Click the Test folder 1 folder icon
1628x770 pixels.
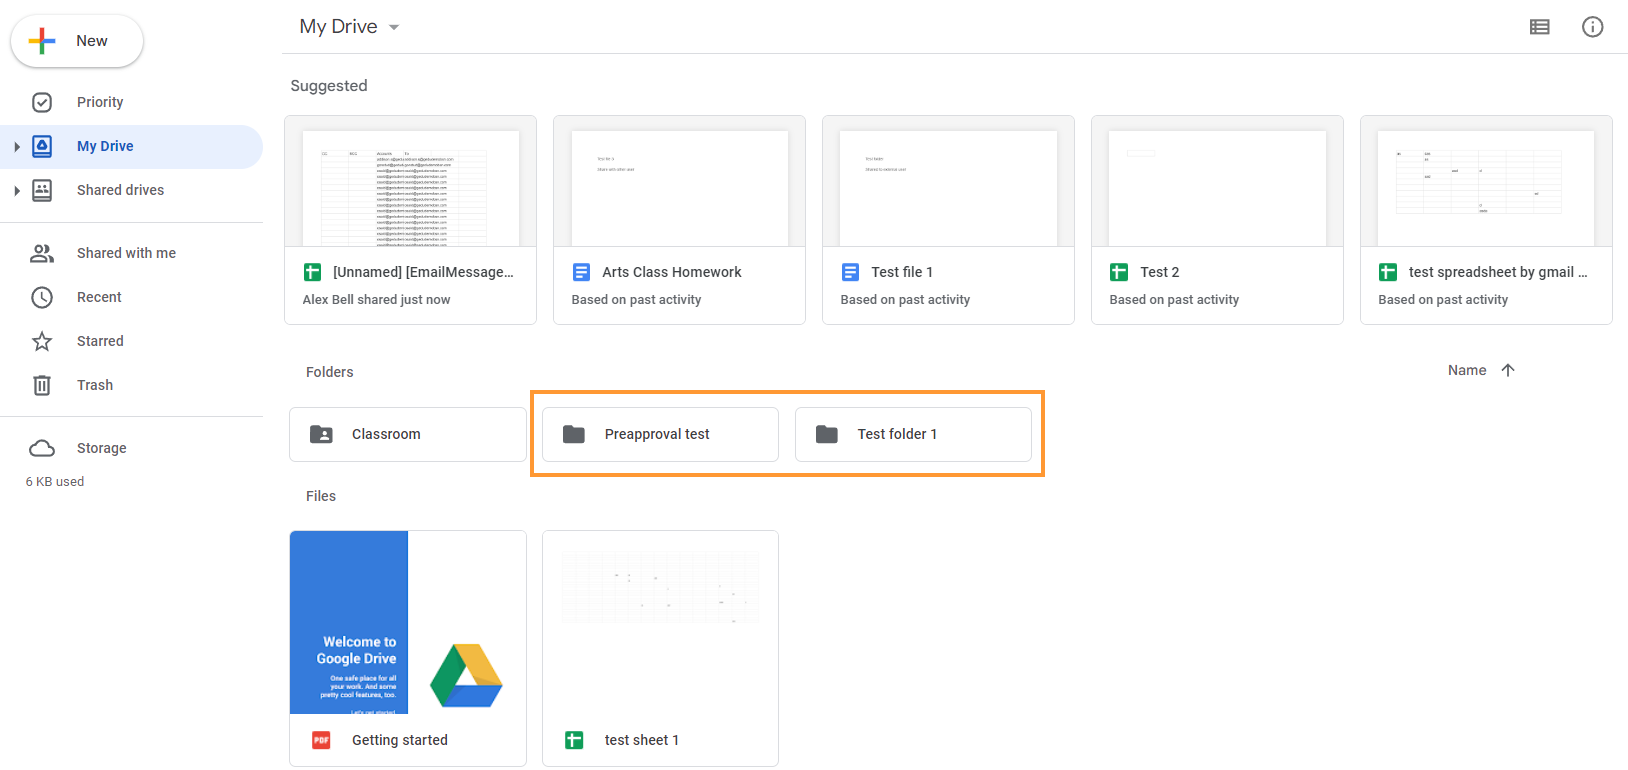pyautogui.click(x=827, y=434)
